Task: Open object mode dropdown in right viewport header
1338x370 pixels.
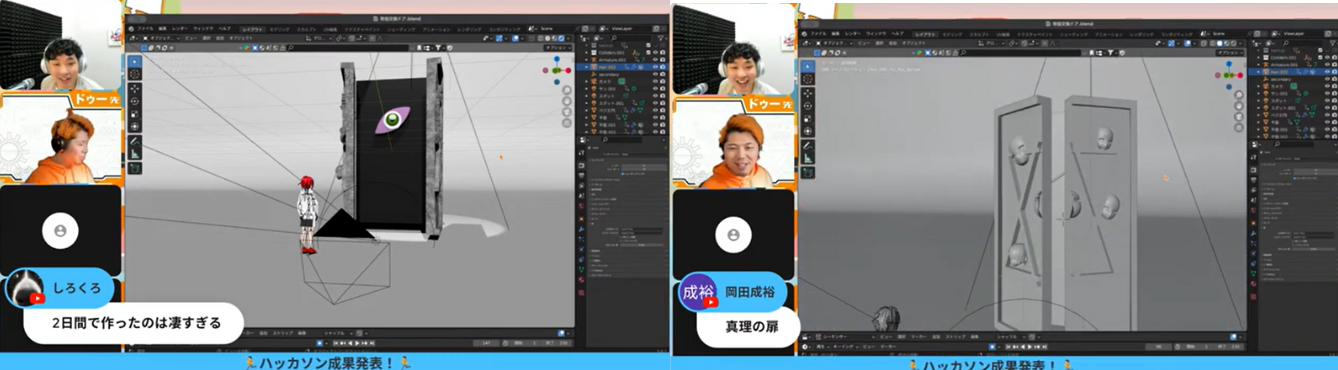Action: [835, 43]
